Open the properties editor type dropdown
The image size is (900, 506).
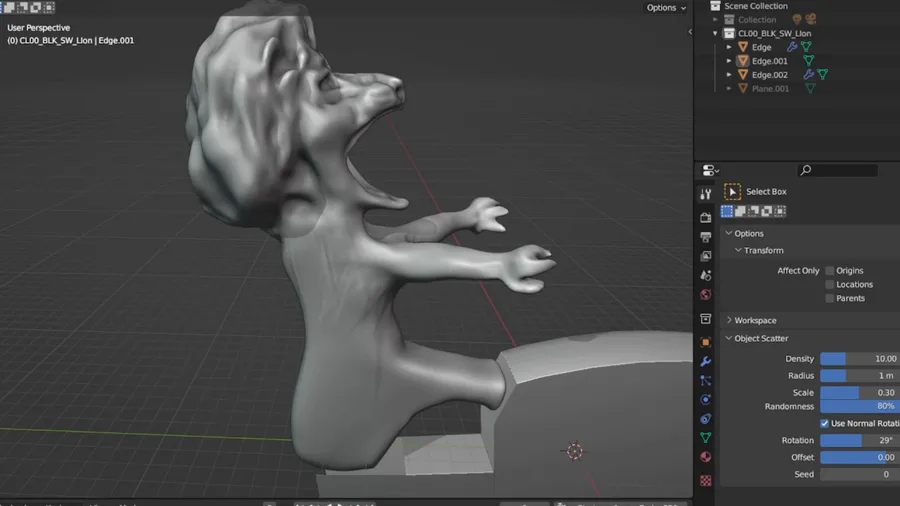[711, 170]
